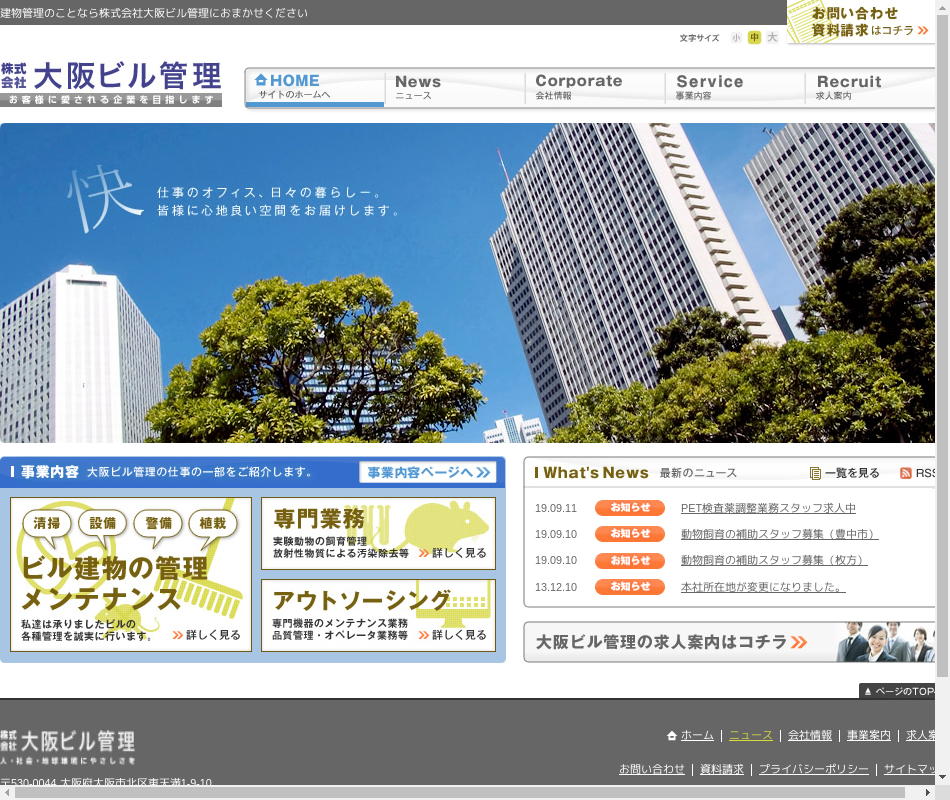The image size is (950, 800).
Task: Click the 事業内容ページへ button
Action: [x=427, y=473]
